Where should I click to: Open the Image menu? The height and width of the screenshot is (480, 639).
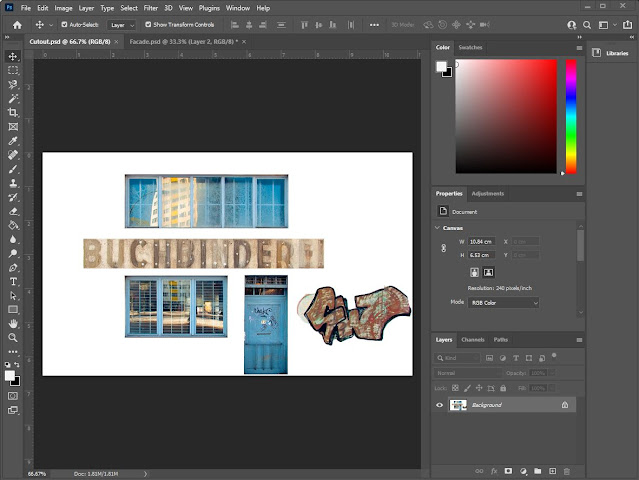point(63,8)
